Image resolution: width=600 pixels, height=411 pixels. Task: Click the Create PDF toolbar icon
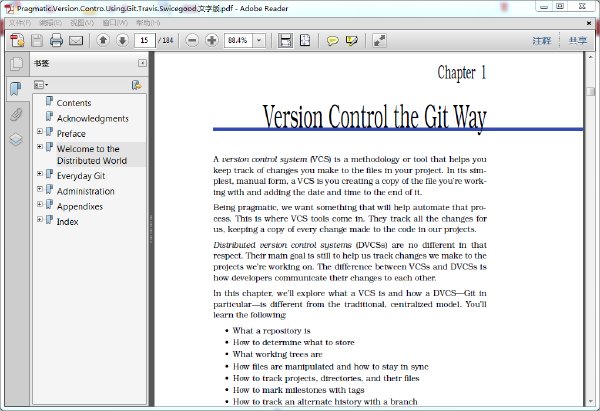(x=17, y=40)
